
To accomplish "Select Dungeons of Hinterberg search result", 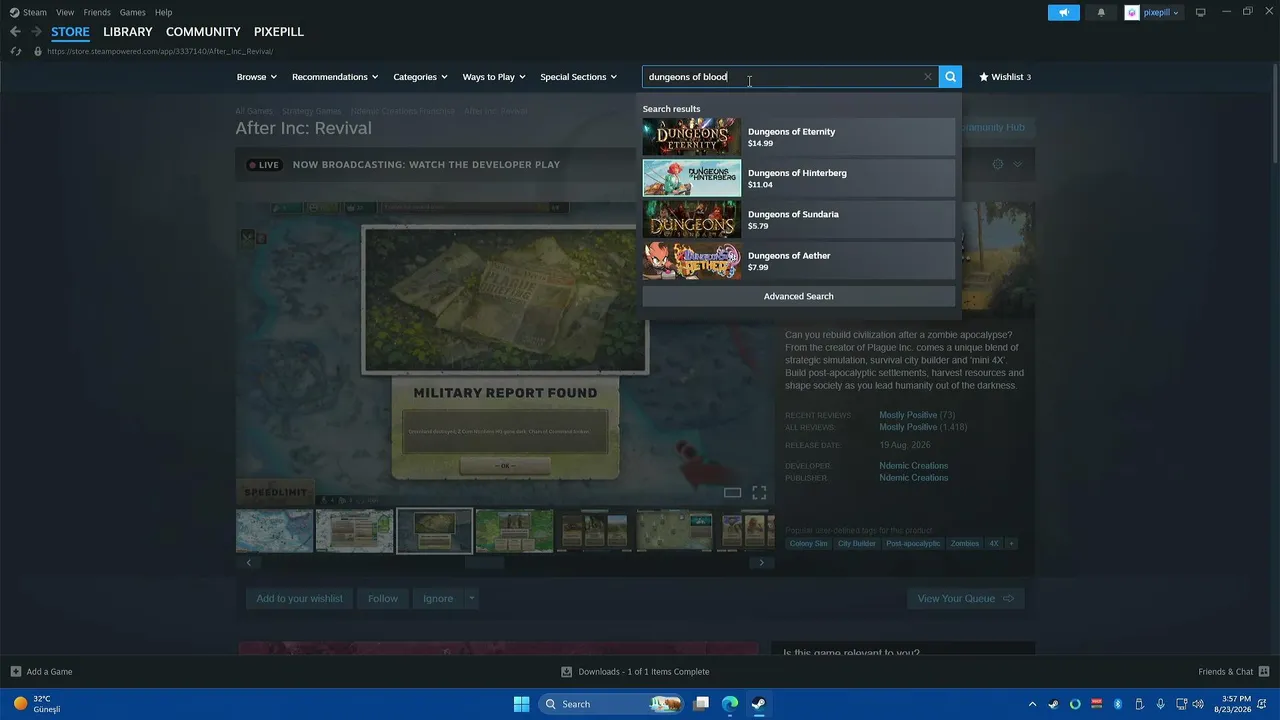I will pos(799,178).
